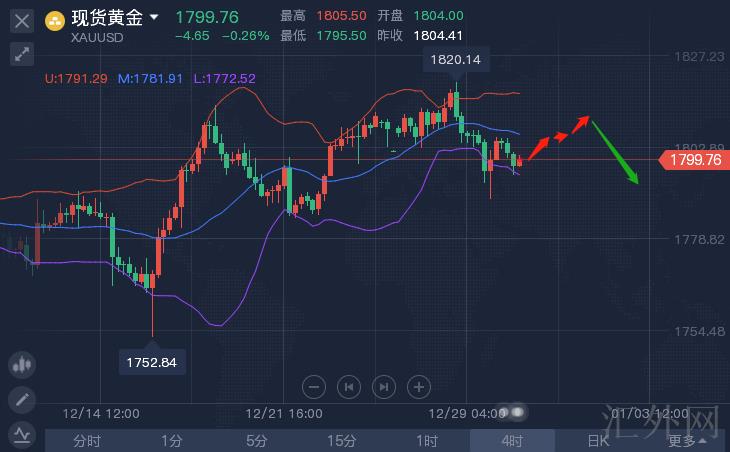Choose the 1时 timeframe tab

(x=427, y=440)
